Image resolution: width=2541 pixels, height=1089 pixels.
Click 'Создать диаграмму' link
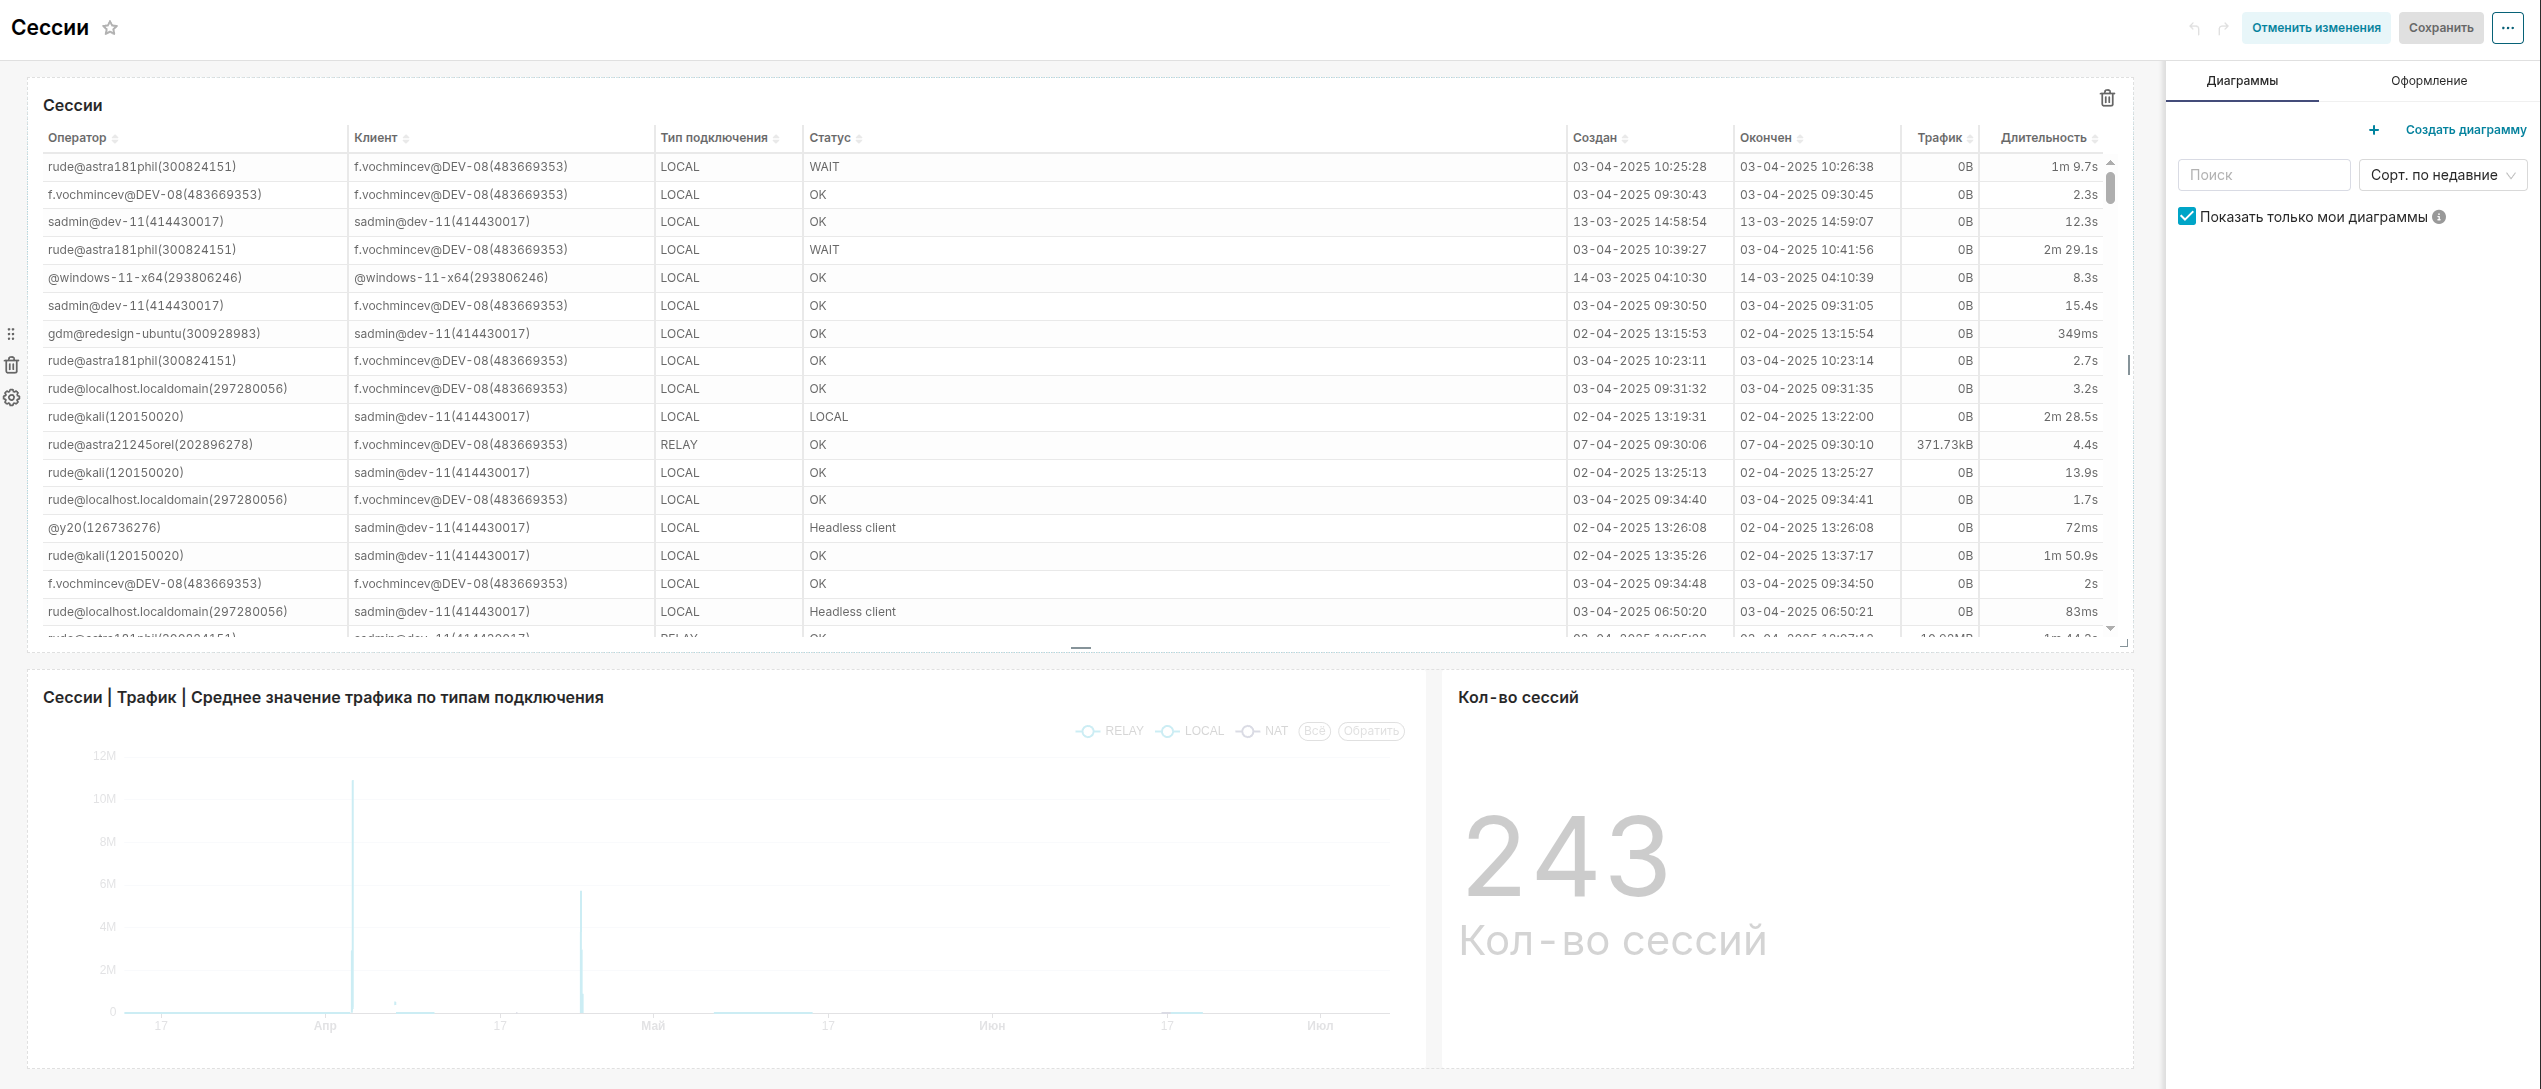(x=2465, y=130)
